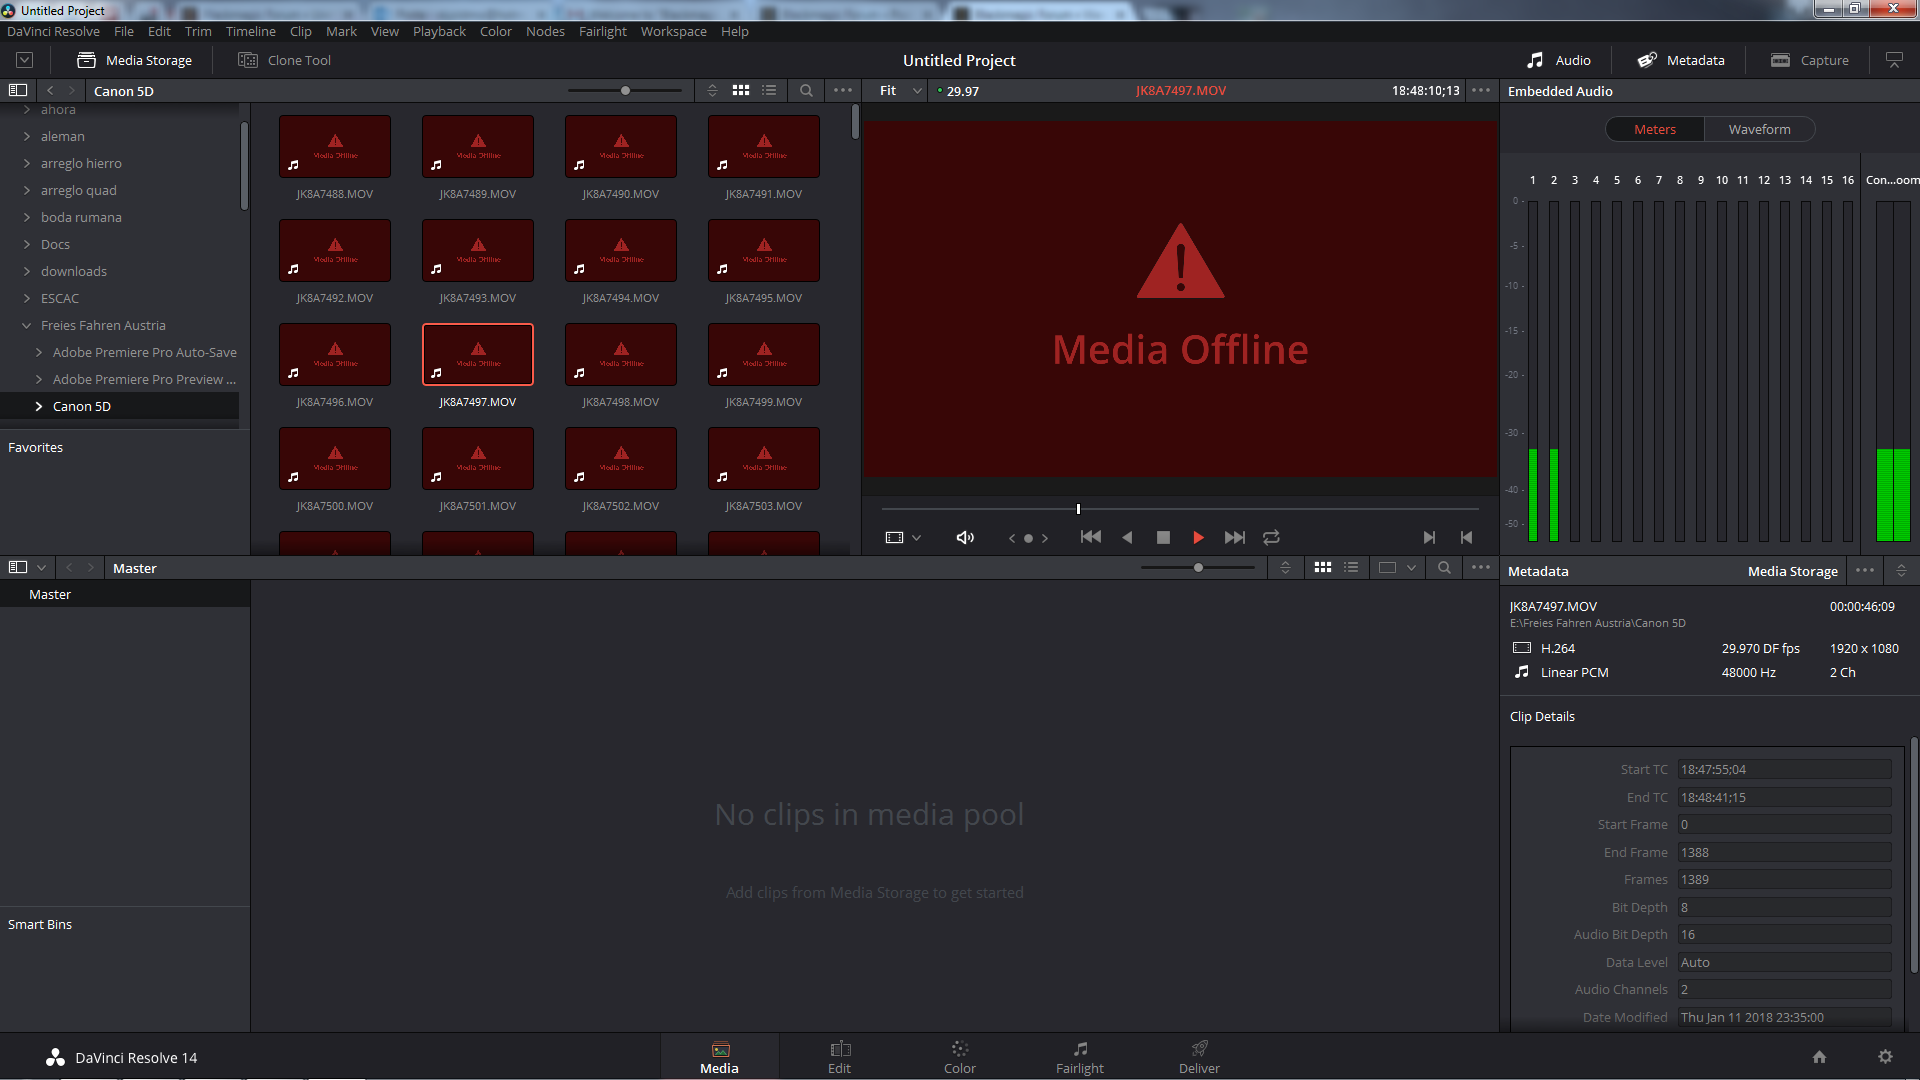Viewport: 1920px width, 1080px height.
Task: Toggle media storage sidebar panel
Action: coord(18,90)
